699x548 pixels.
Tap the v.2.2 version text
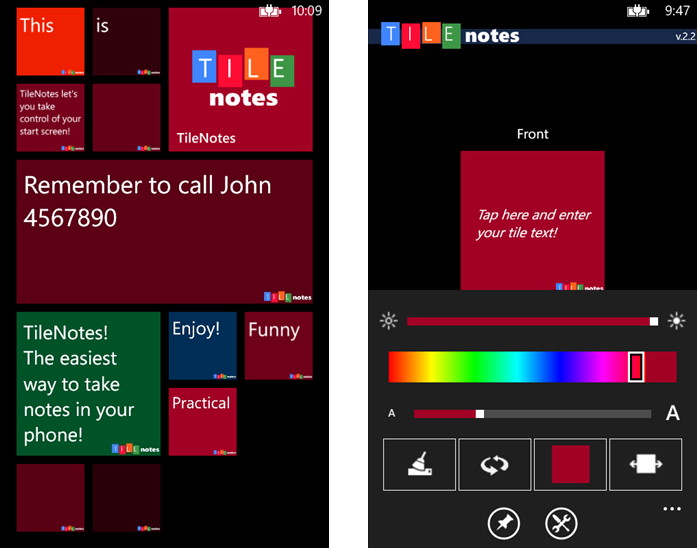coord(685,37)
